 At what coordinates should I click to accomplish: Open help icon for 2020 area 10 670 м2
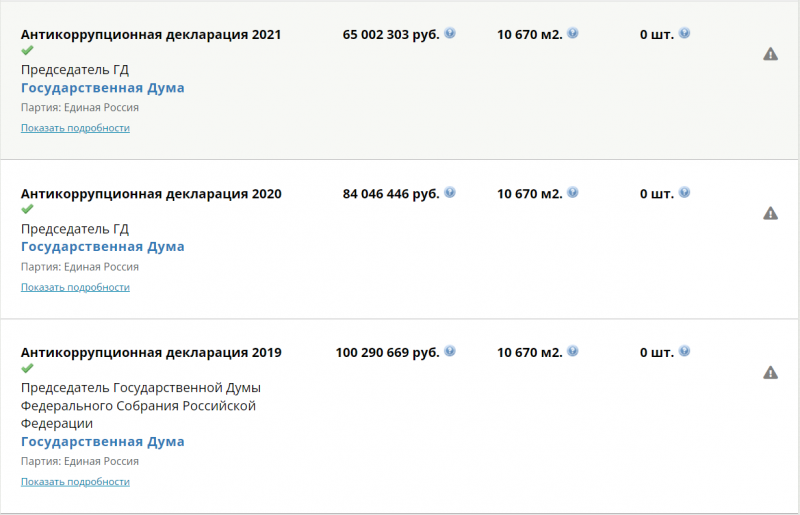click(x=572, y=192)
